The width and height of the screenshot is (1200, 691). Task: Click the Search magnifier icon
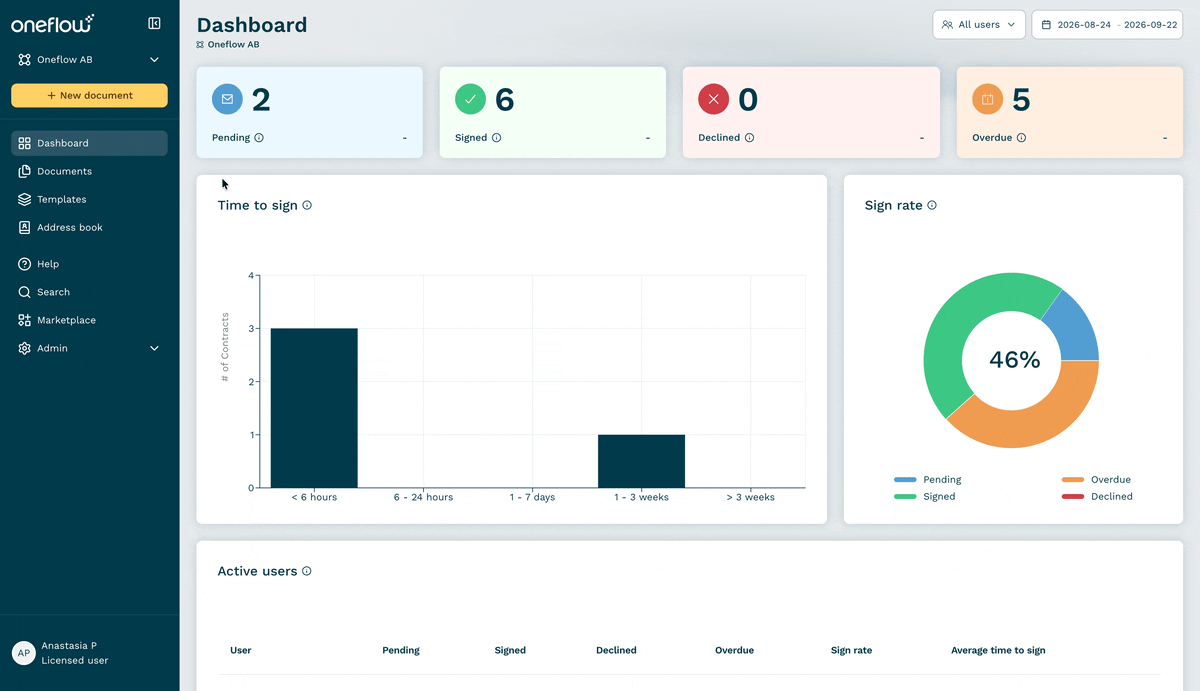coord(25,292)
